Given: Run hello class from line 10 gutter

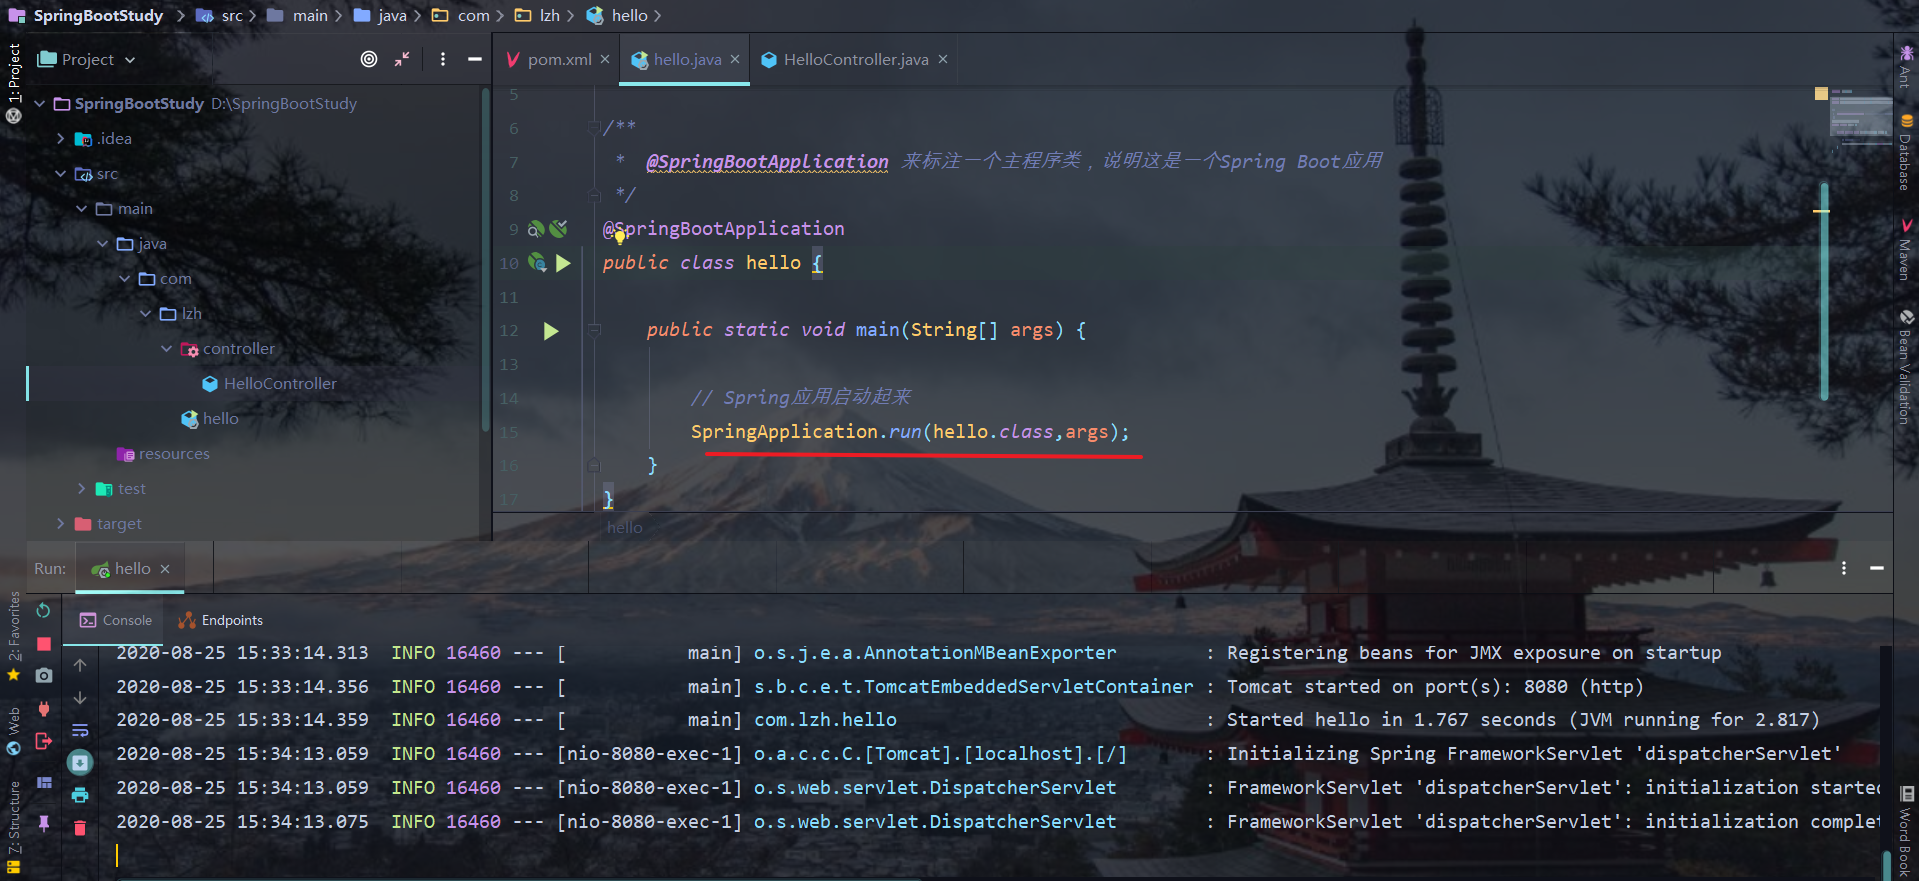Looking at the screenshot, I should coord(563,263).
